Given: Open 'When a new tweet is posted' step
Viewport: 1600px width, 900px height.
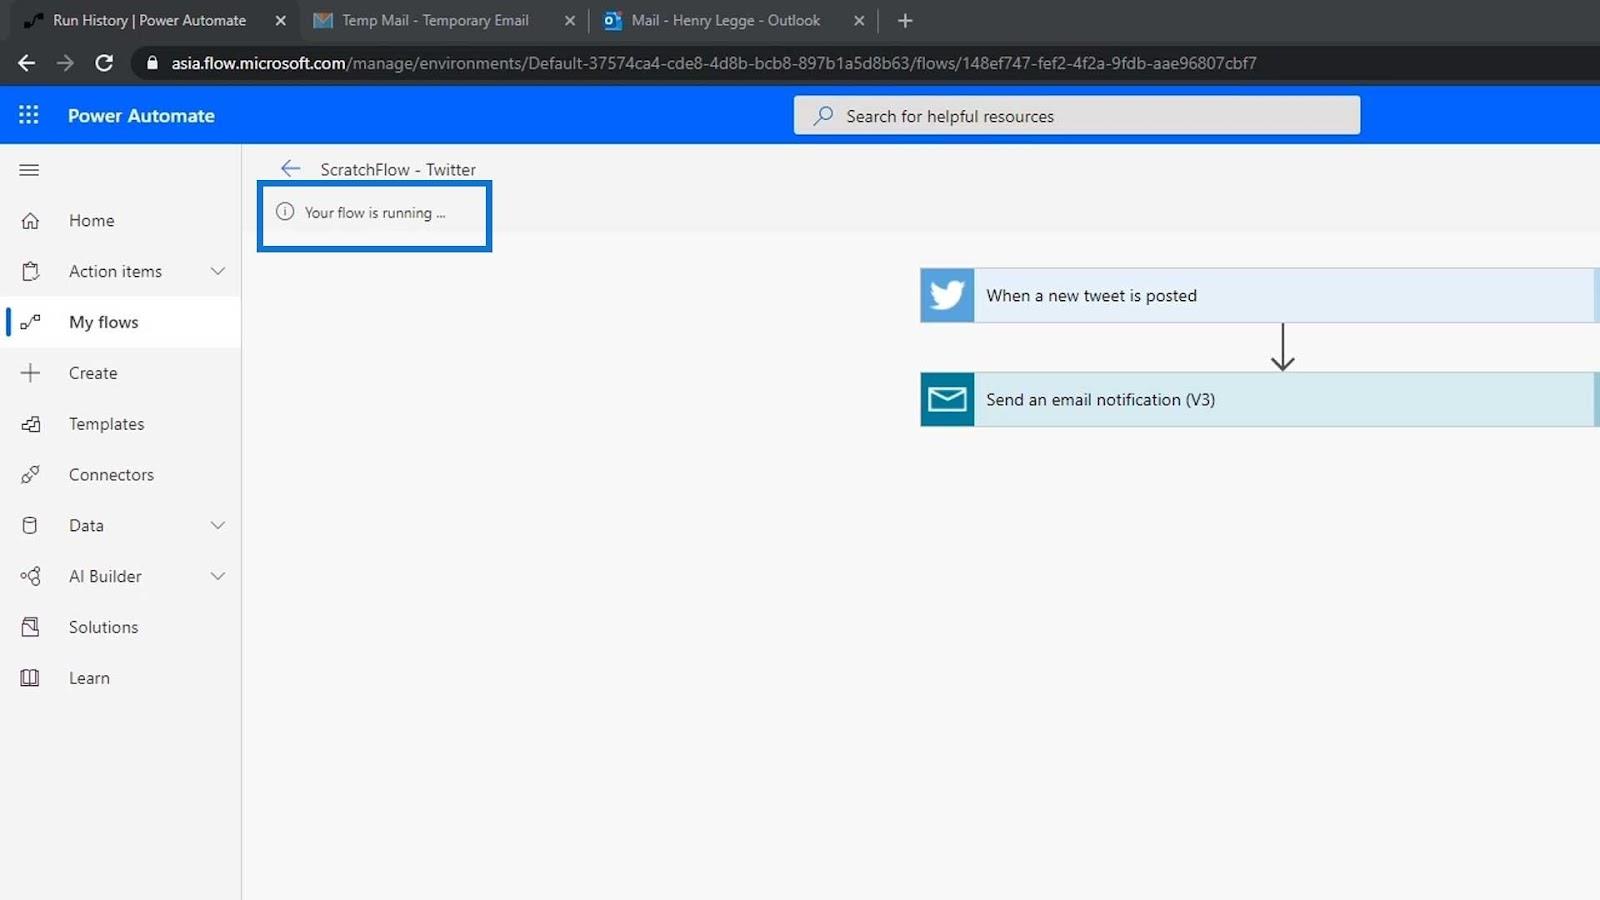Looking at the screenshot, I should 1260,295.
